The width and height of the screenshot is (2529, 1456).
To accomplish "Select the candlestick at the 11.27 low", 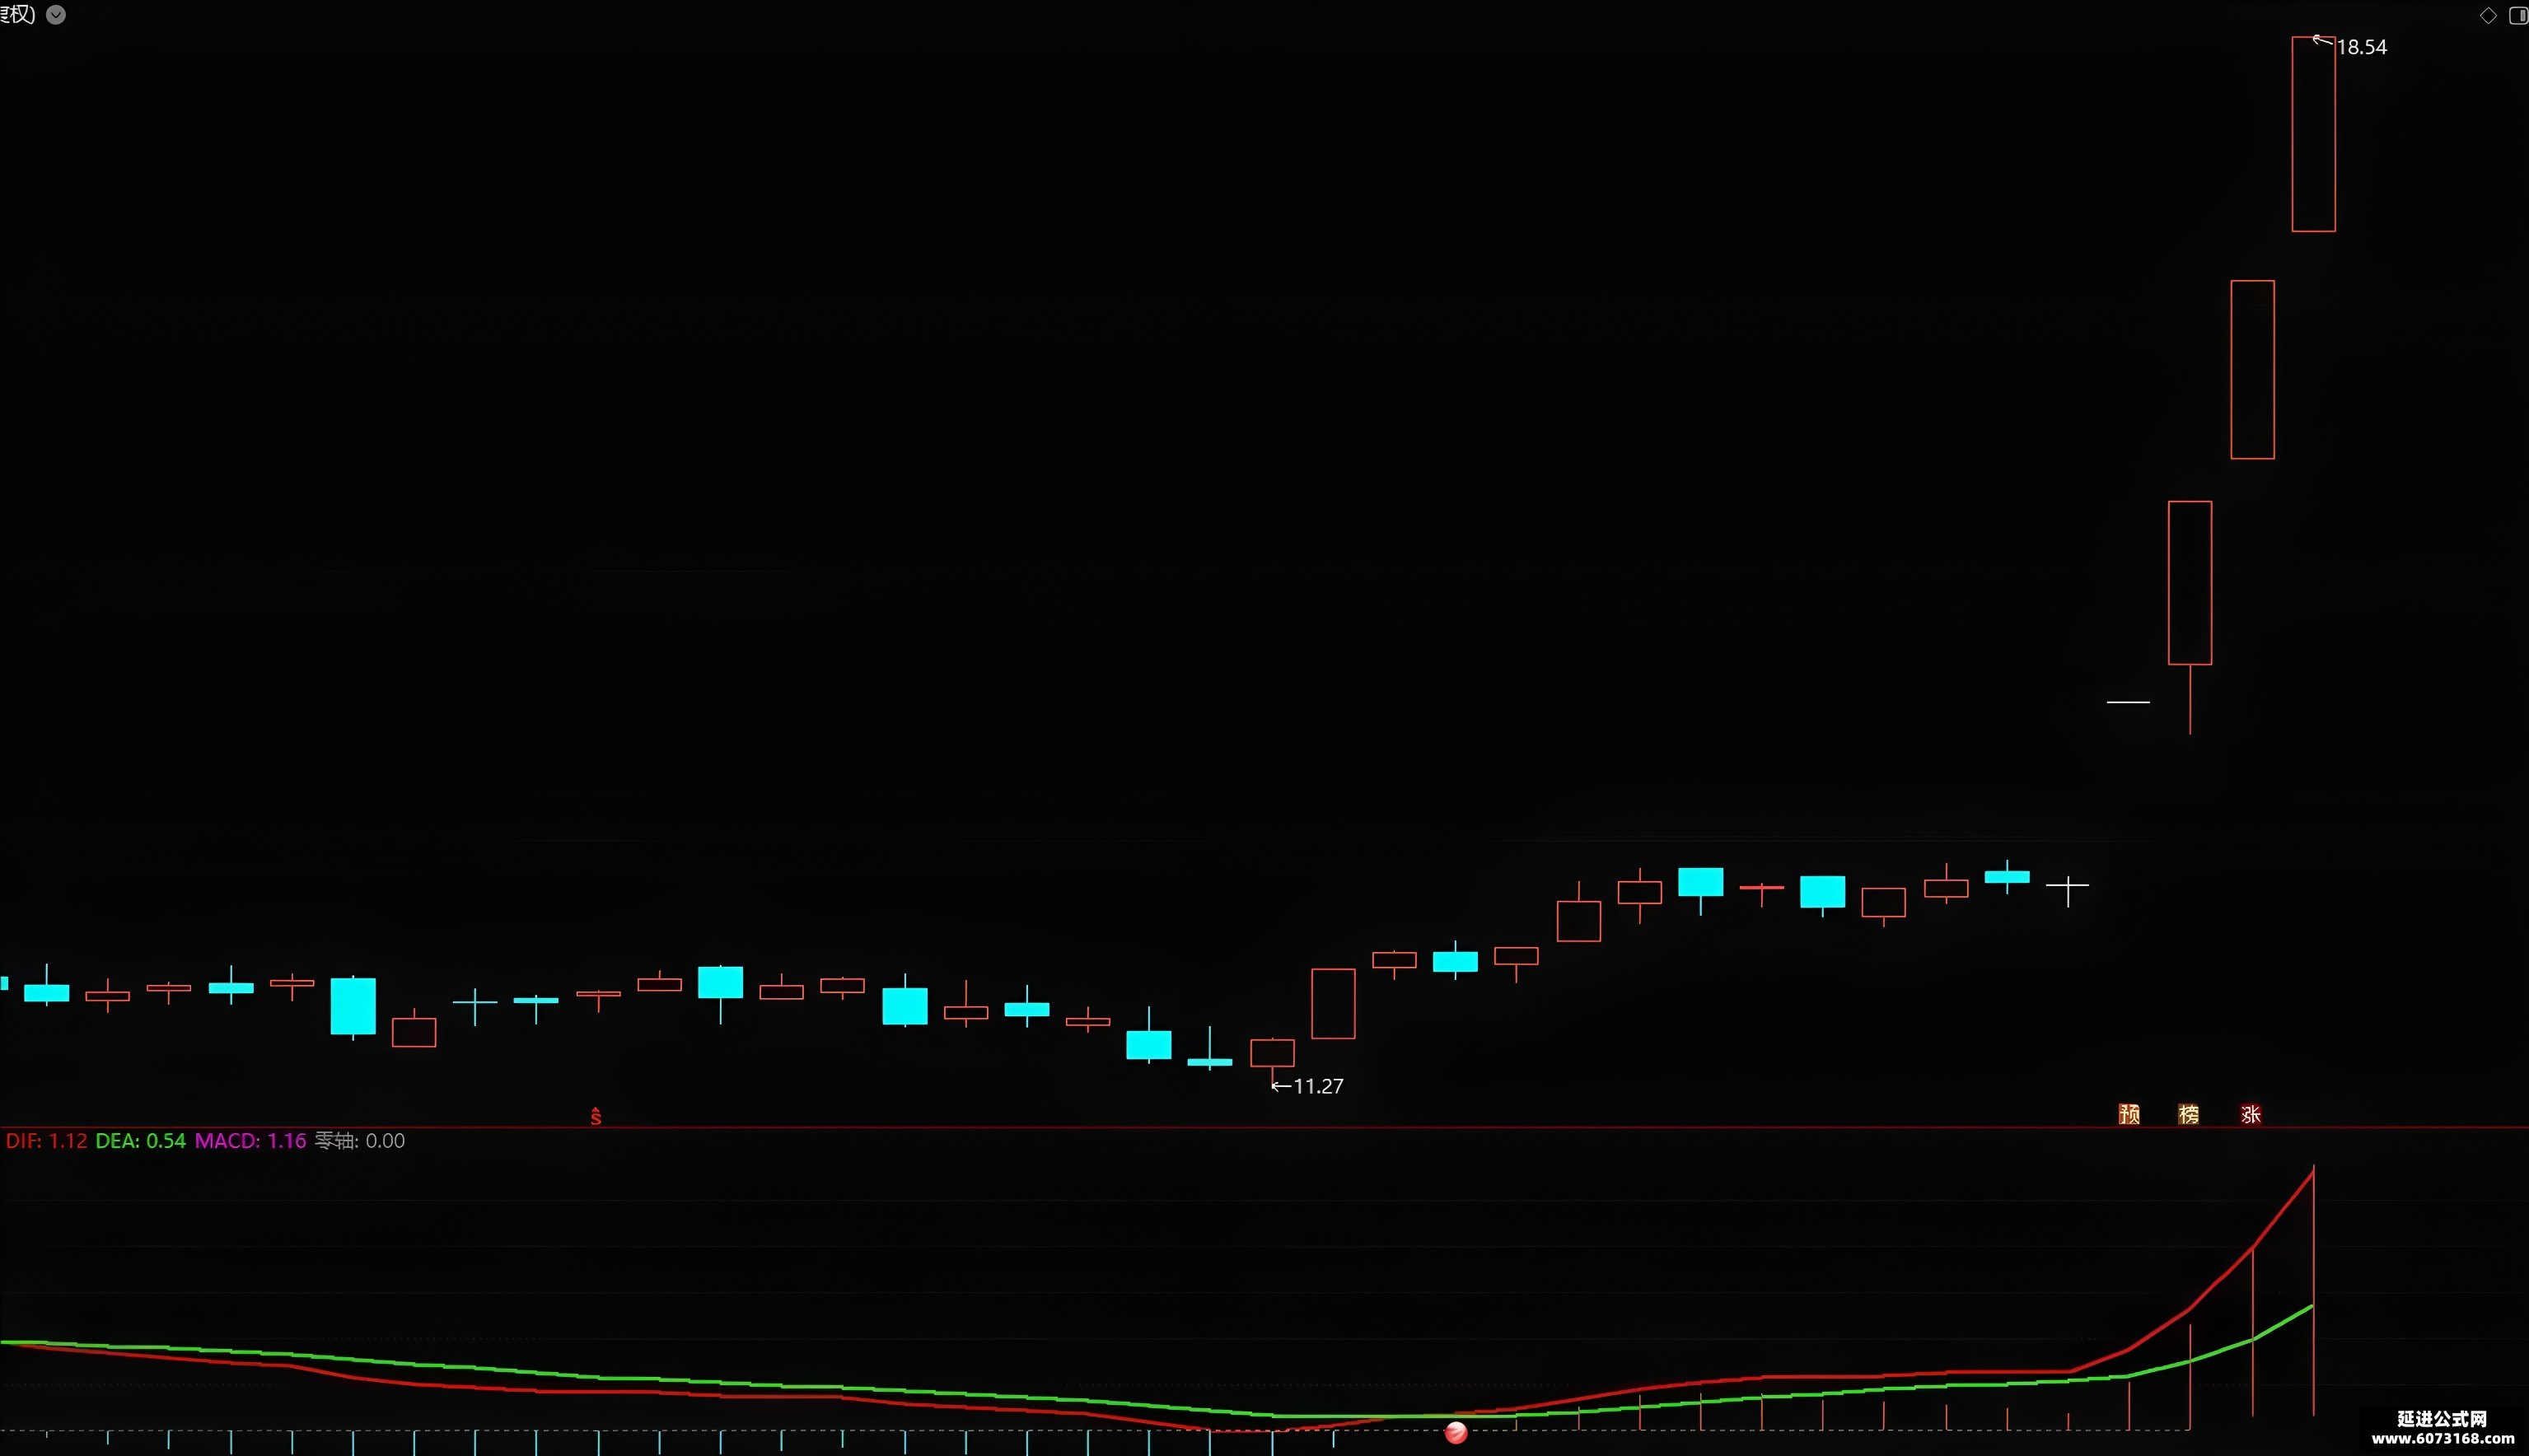I will 1272,1060.
